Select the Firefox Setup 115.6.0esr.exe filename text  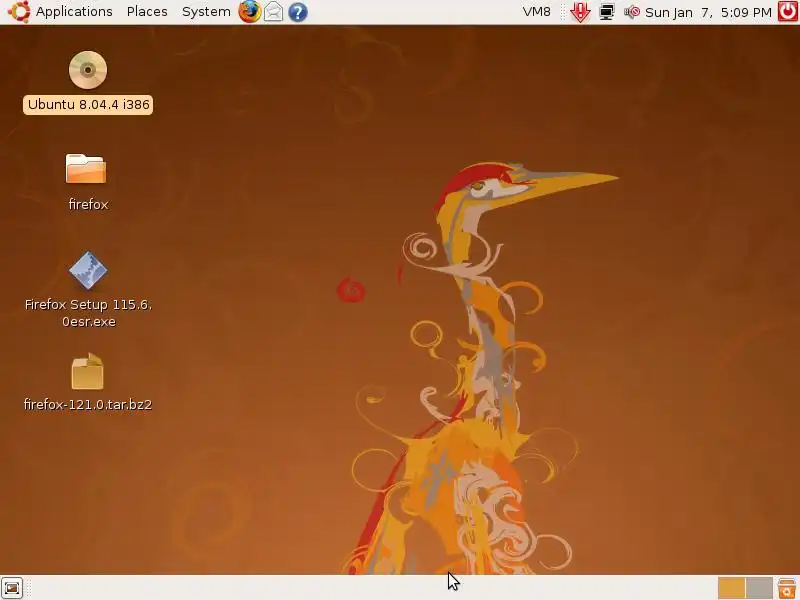click(x=88, y=313)
